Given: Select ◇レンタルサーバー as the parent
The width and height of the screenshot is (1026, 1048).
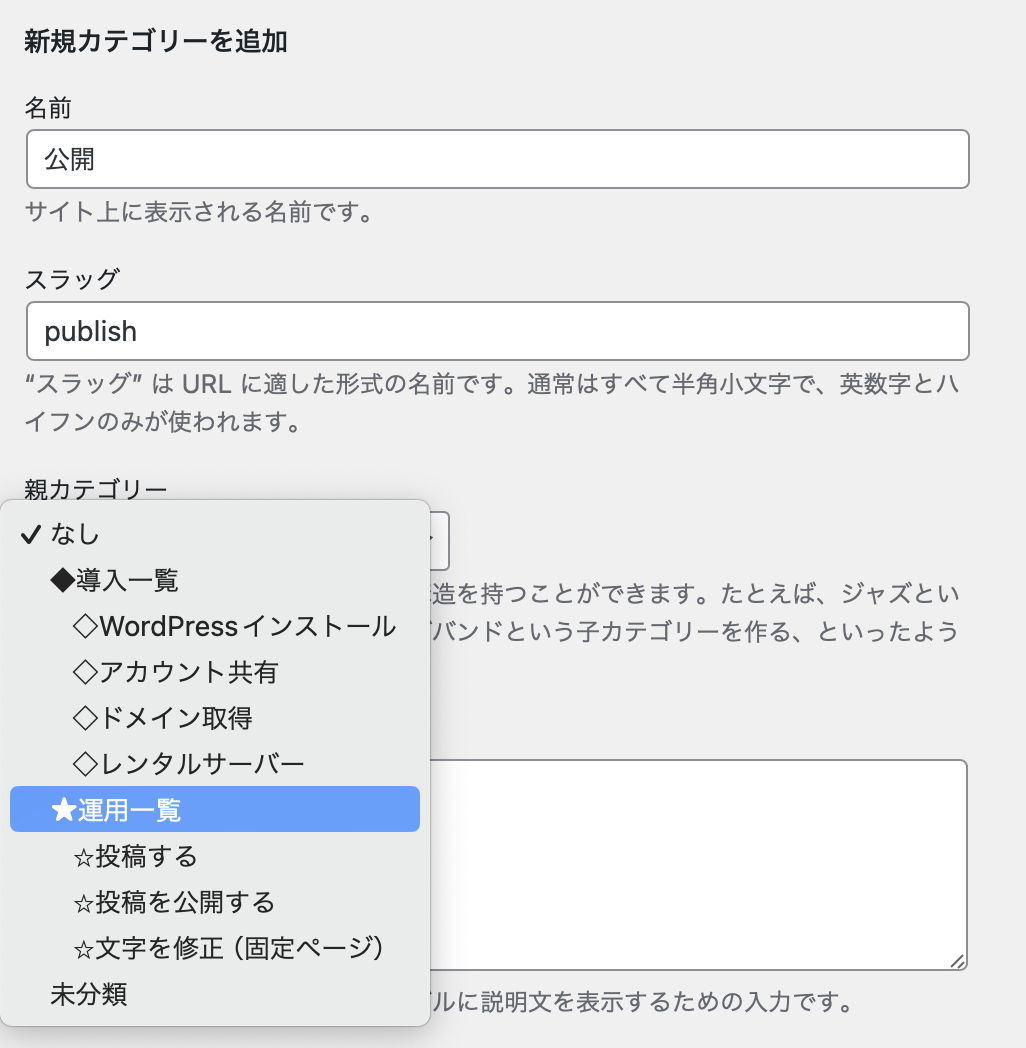Looking at the screenshot, I should pyautogui.click(x=189, y=765).
